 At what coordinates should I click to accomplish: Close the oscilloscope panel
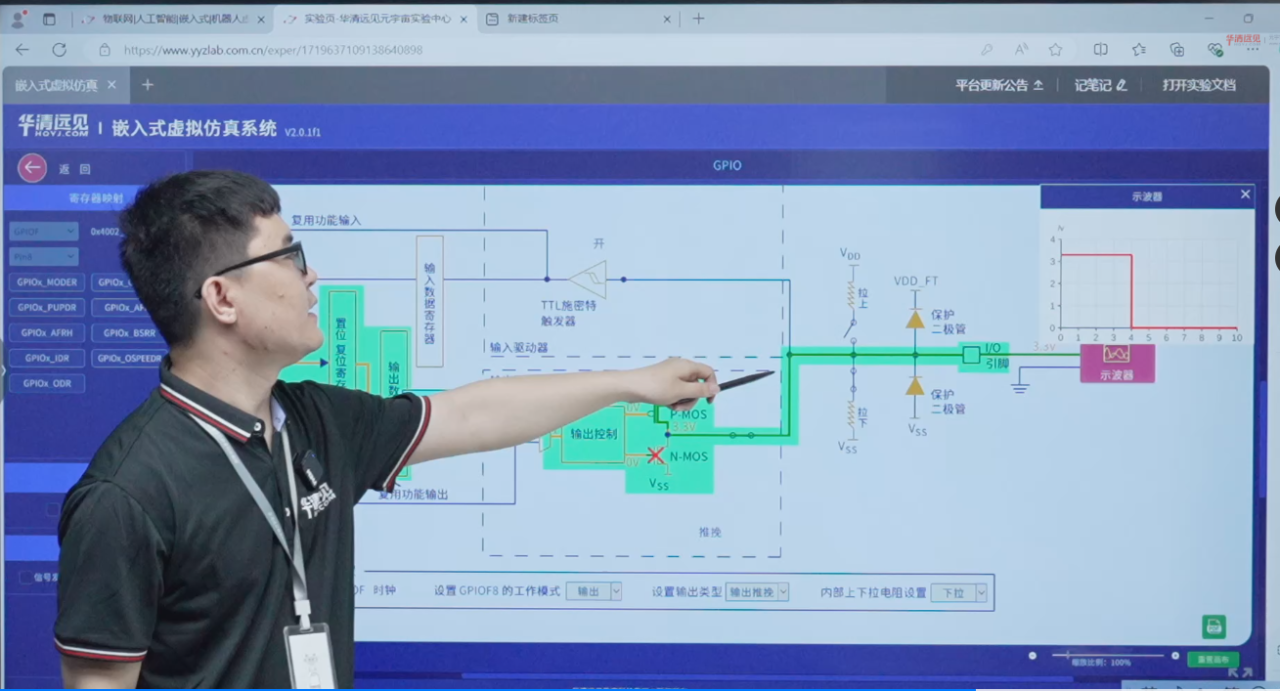click(1245, 195)
